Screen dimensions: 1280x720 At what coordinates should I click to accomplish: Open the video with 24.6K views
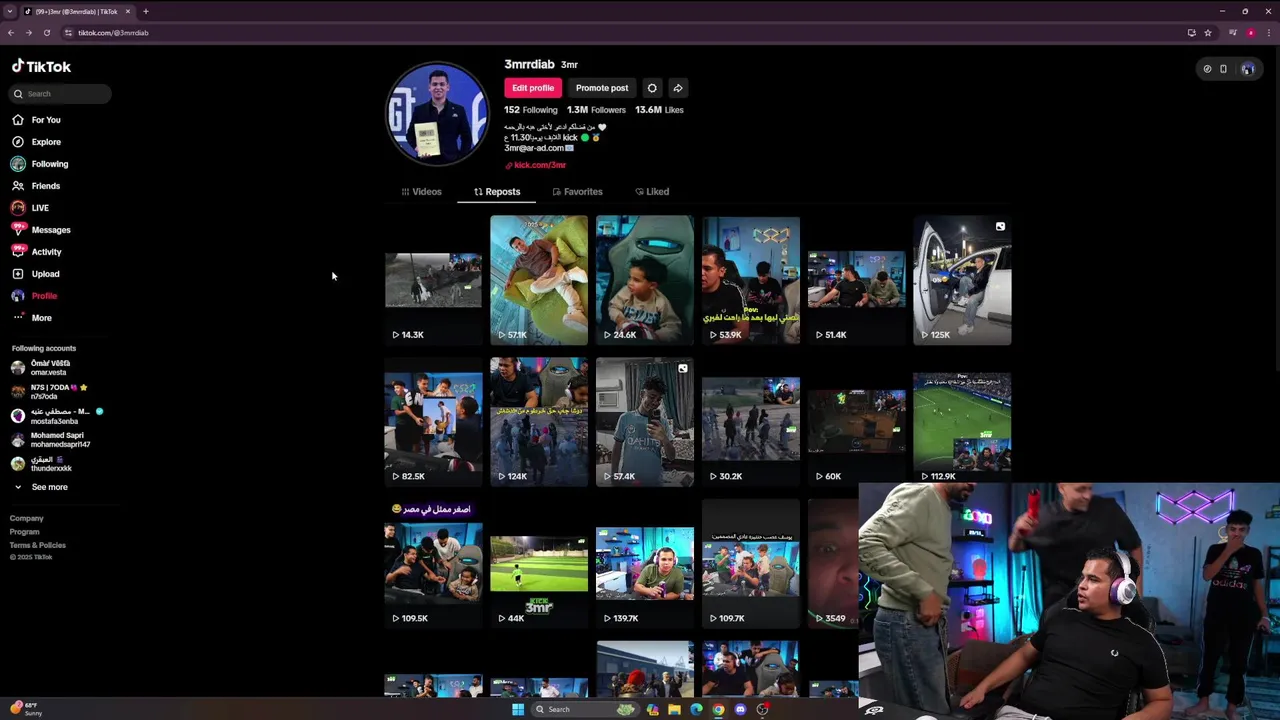645,280
